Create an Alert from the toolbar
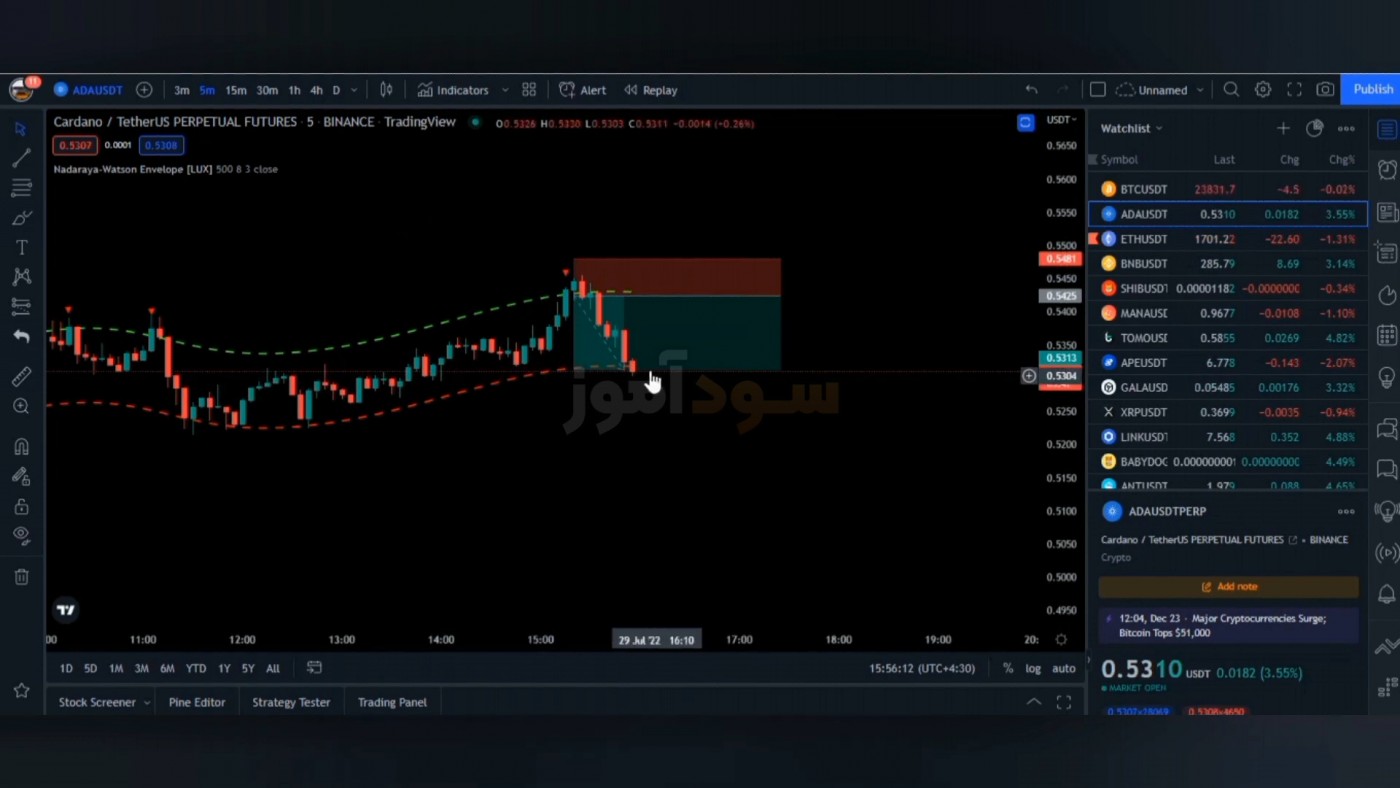Image resolution: width=1400 pixels, height=788 pixels. point(583,90)
